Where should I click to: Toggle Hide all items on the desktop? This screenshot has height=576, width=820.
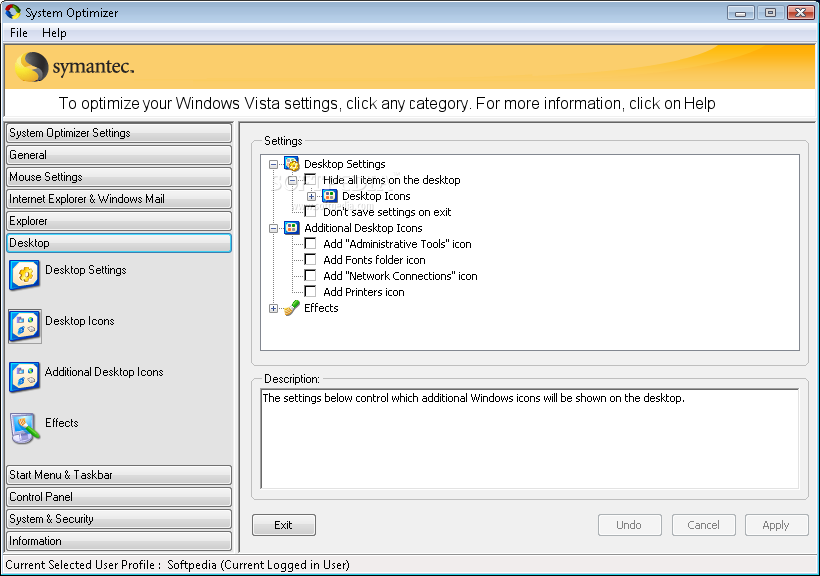tap(310, 179)
